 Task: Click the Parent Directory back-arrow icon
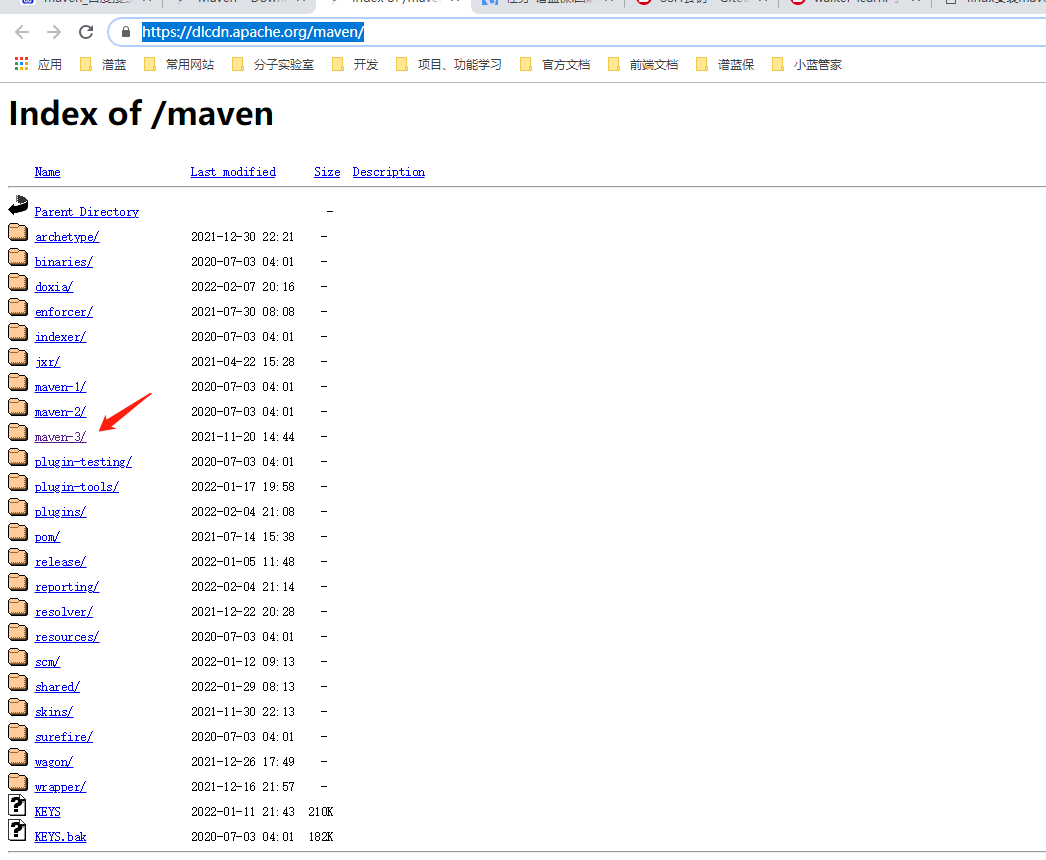[x=18, y=205]
